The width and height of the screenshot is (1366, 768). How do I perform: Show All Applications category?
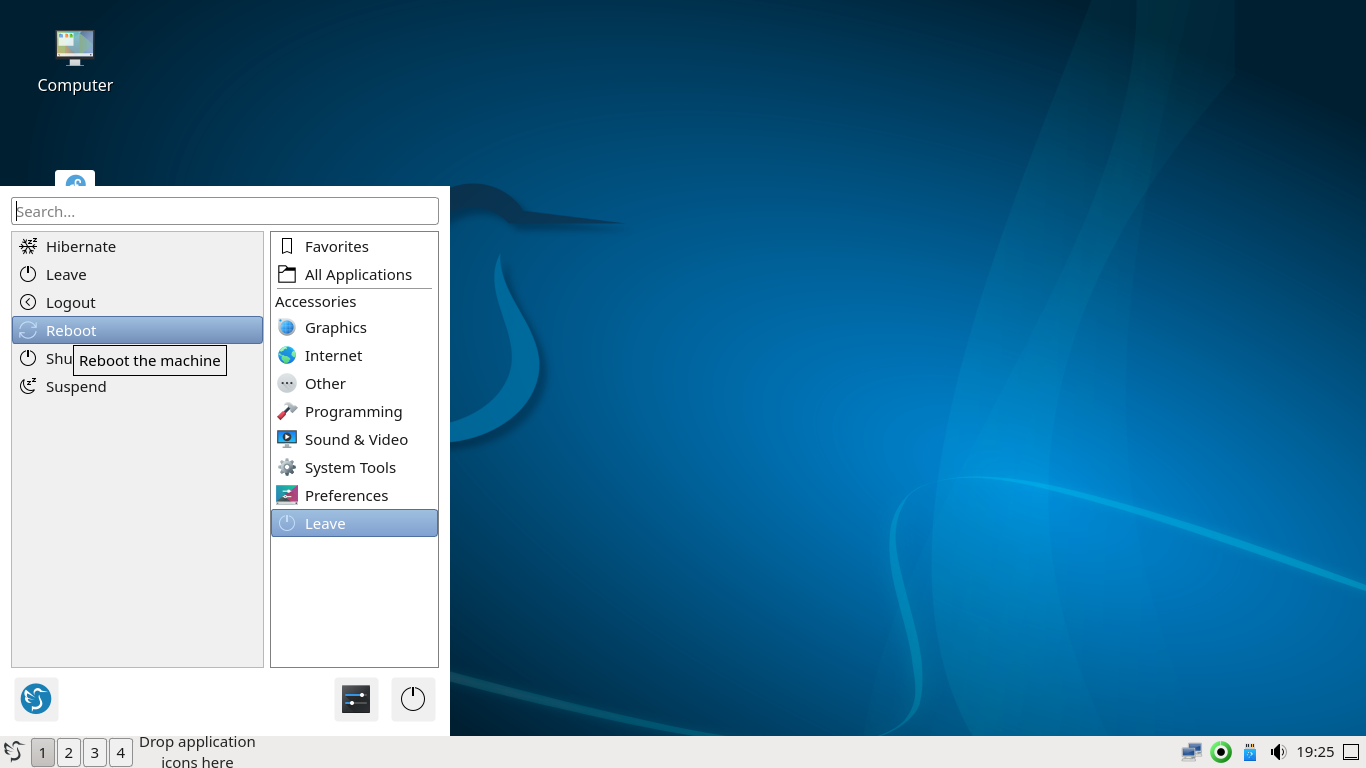point(354,274)
